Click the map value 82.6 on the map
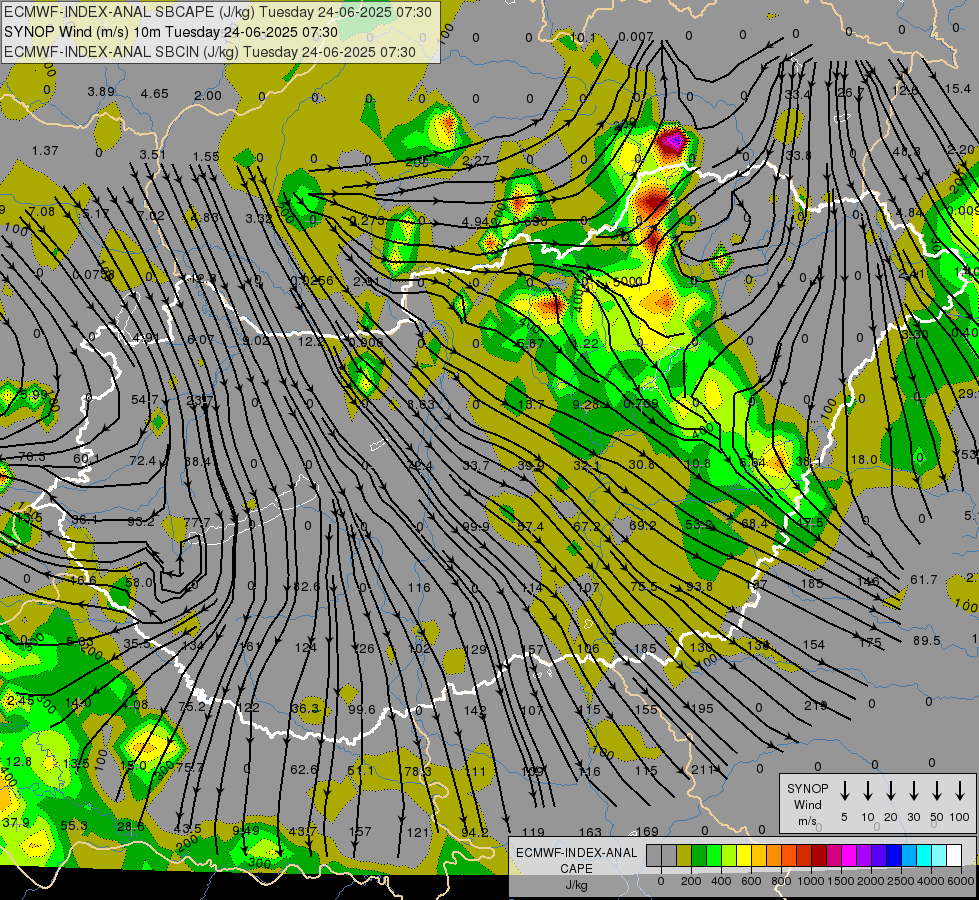The height and width of the screenshot is (900, 979). (306, 586)
